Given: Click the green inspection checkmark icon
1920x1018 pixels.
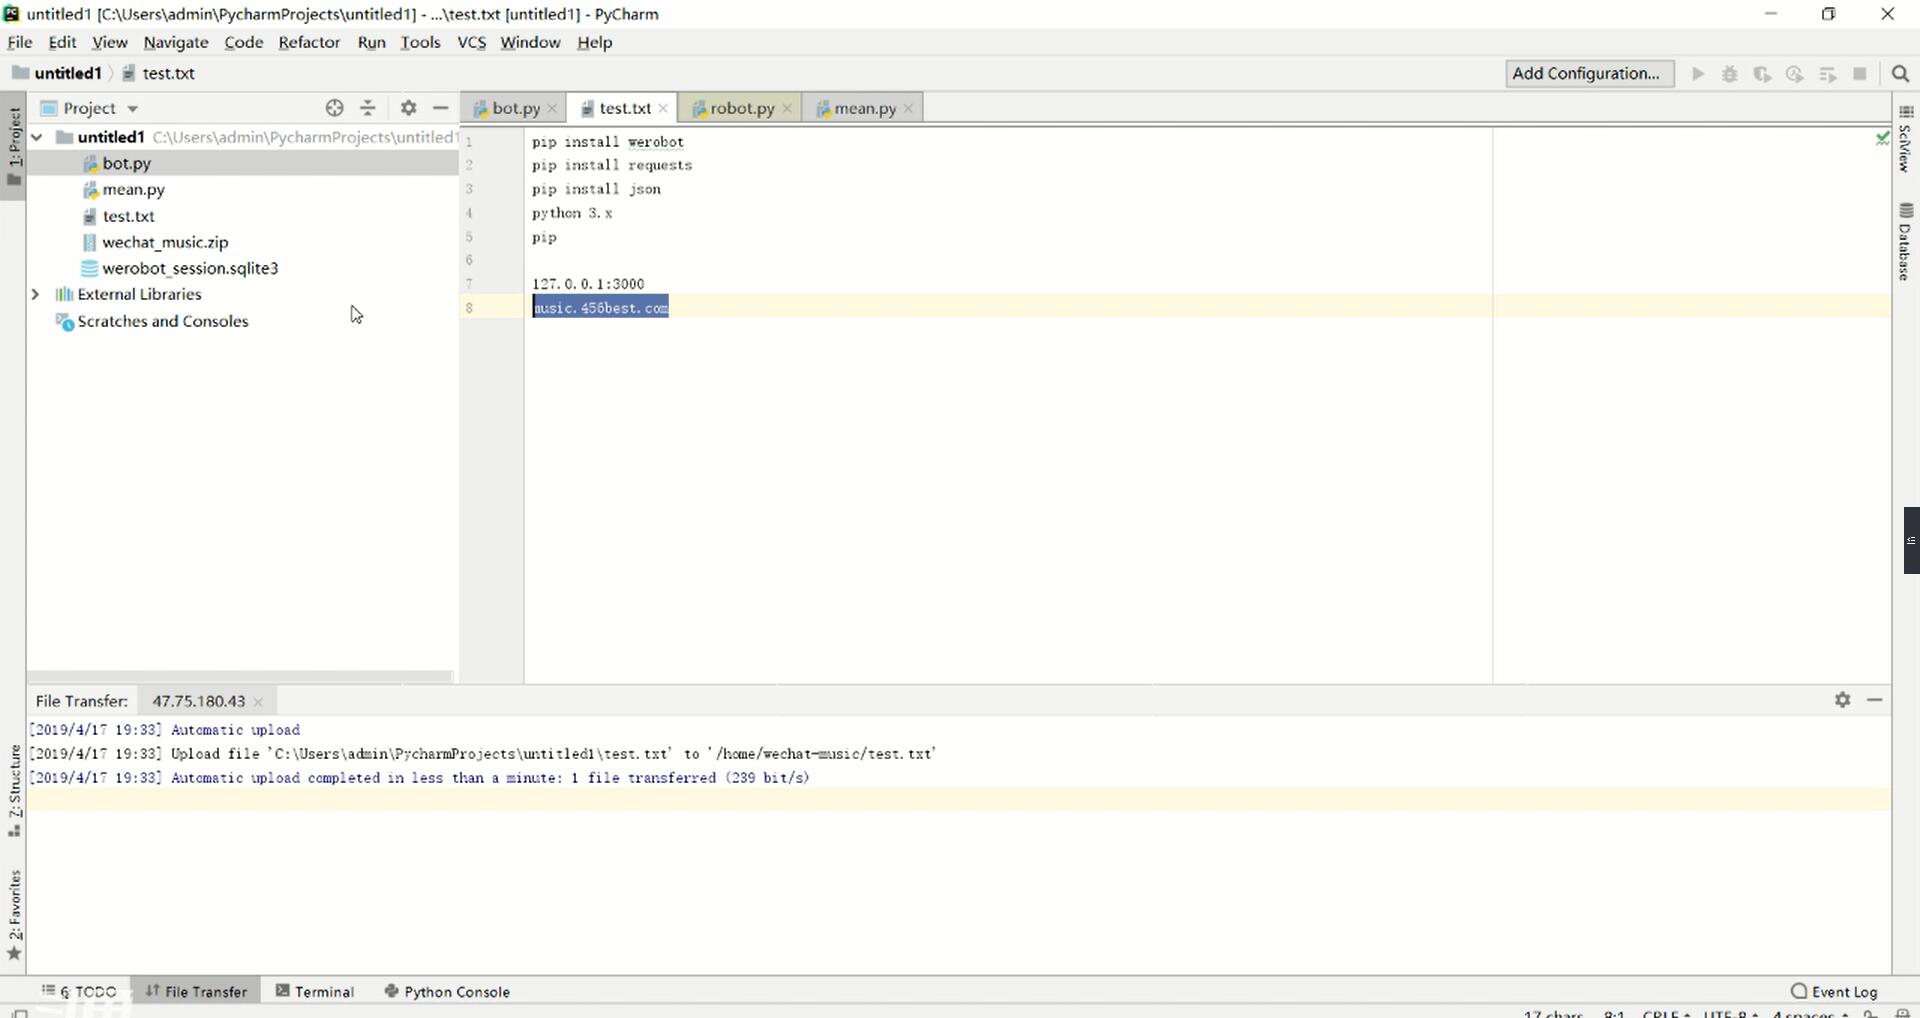Looking at the screenshot, I should click(1881, 137).
